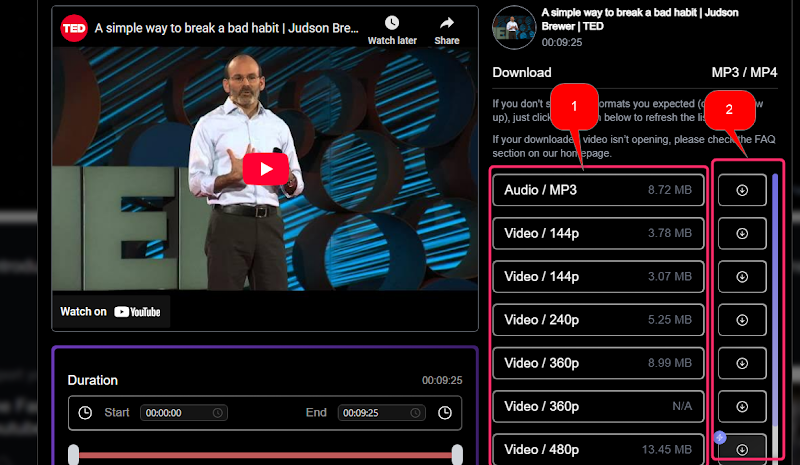Screen dimensions: 800x465
Task: Play the embedded TED video
Action: (x=265, y=169)
